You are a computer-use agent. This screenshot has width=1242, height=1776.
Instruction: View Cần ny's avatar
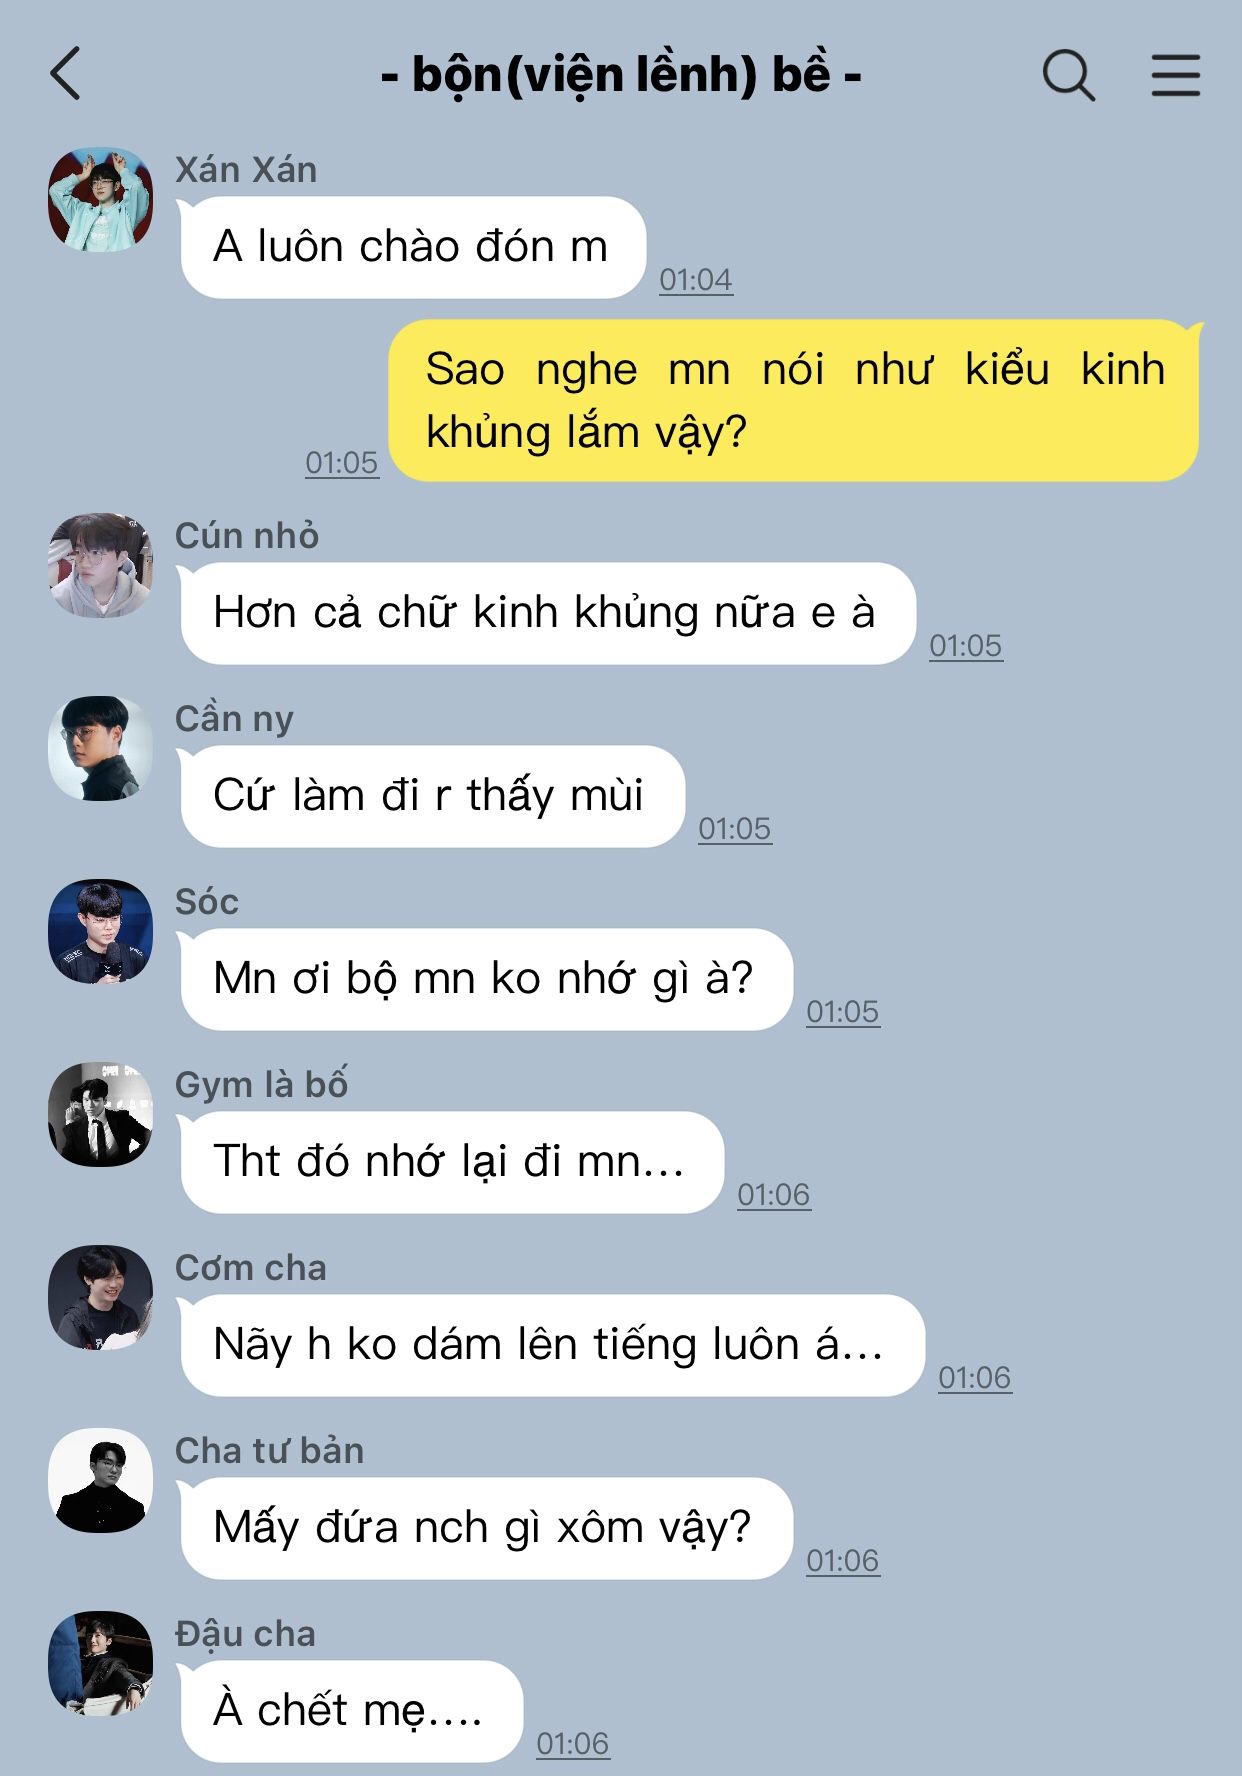[101, 748]
